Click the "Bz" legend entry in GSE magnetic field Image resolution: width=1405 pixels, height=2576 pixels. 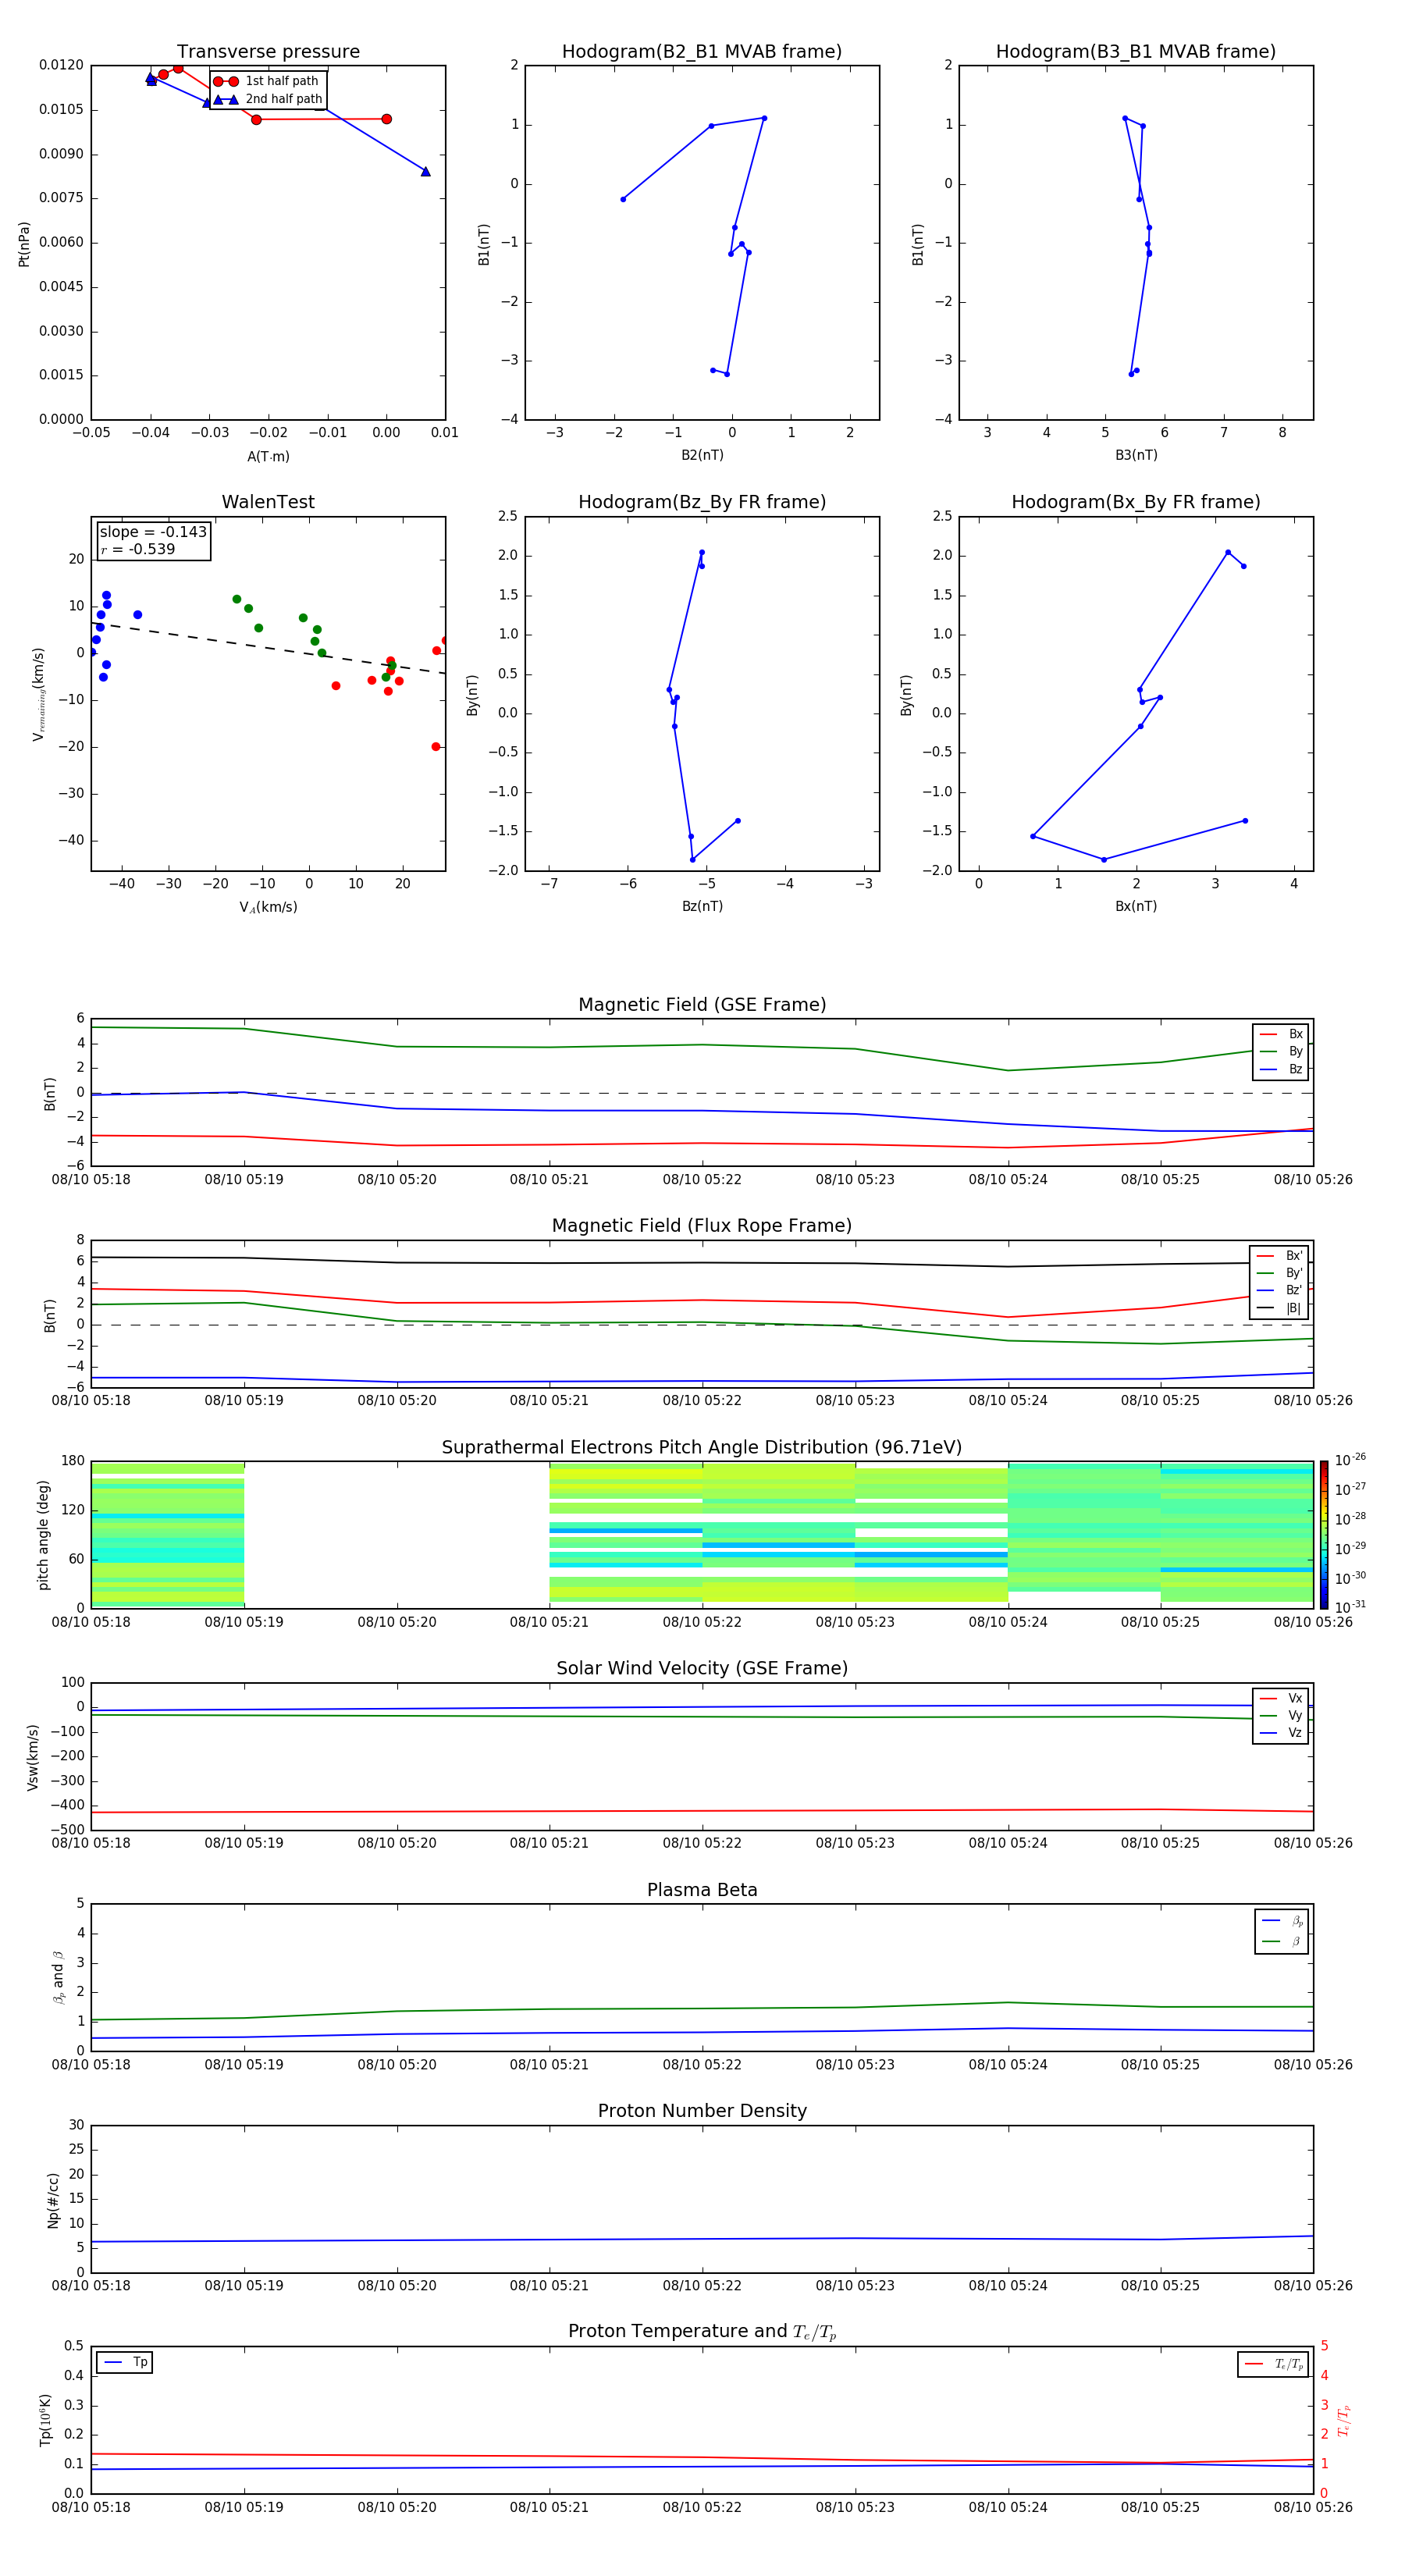click(1281, 1069)
